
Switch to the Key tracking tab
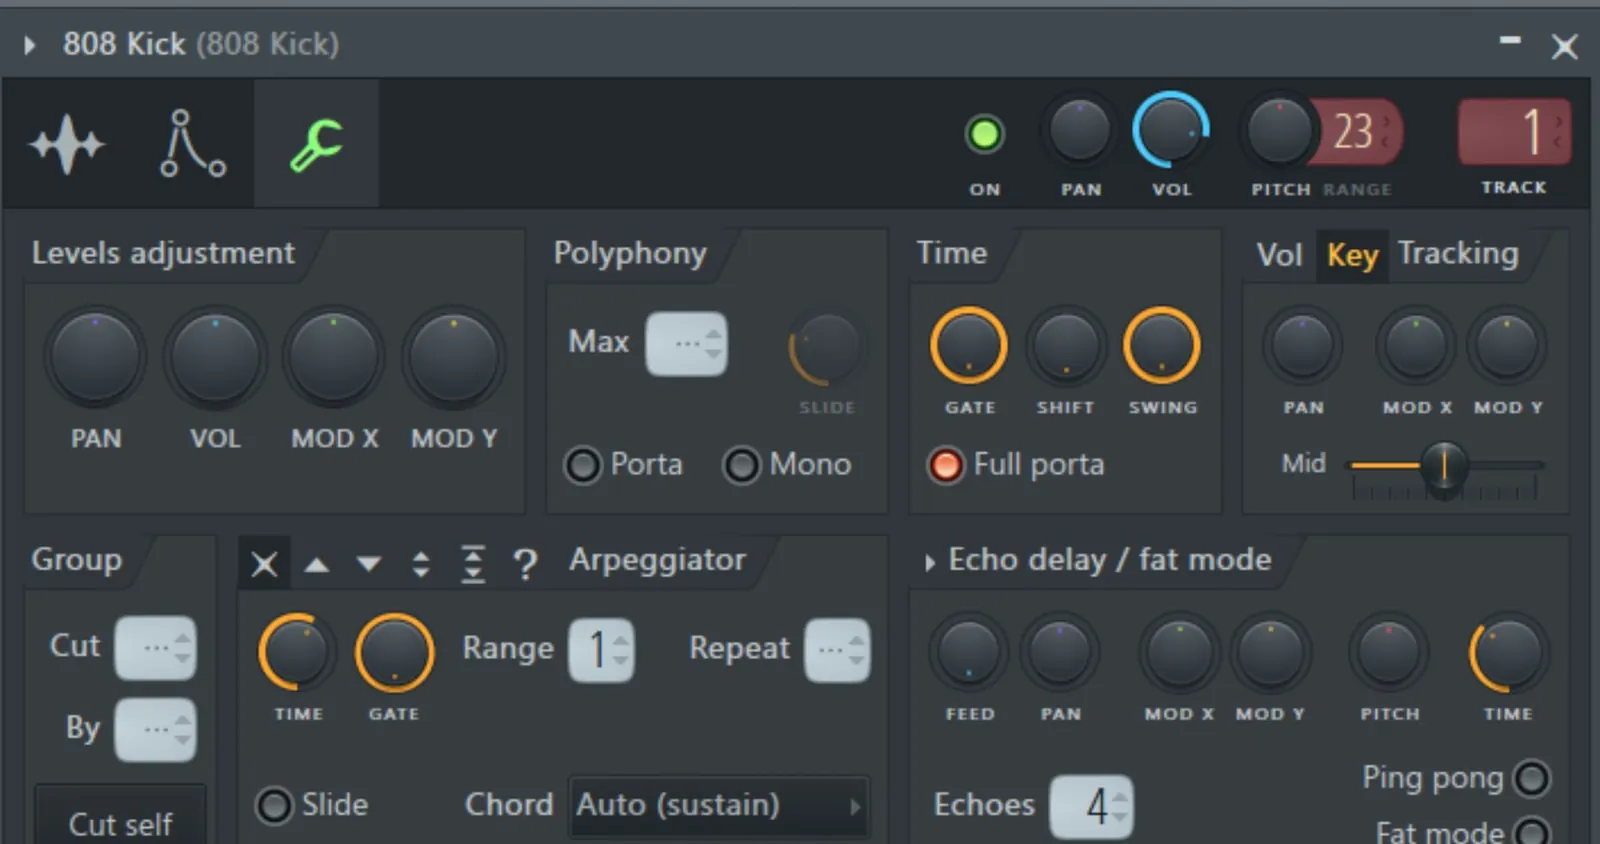[x=1353, y=255]
